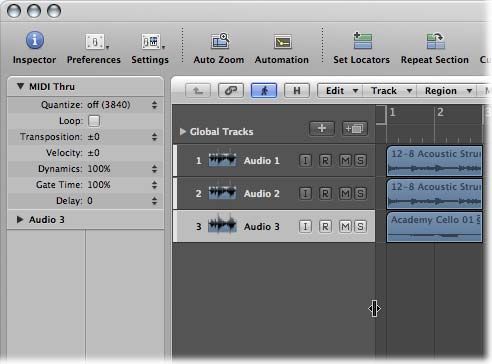Click the Dynamics 100% value
Screen dimensions: 492x364
pyautogui.click(x=99, y=169)
